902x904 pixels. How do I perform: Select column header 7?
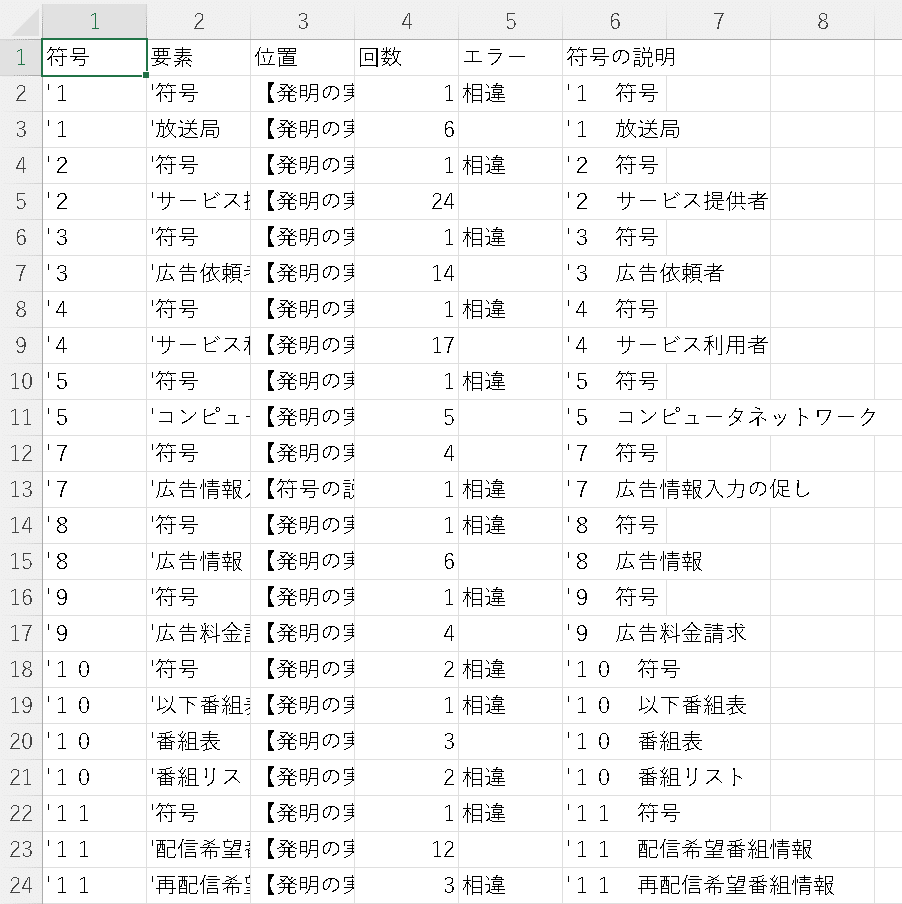pyautogui.click(x=719, y=21)
